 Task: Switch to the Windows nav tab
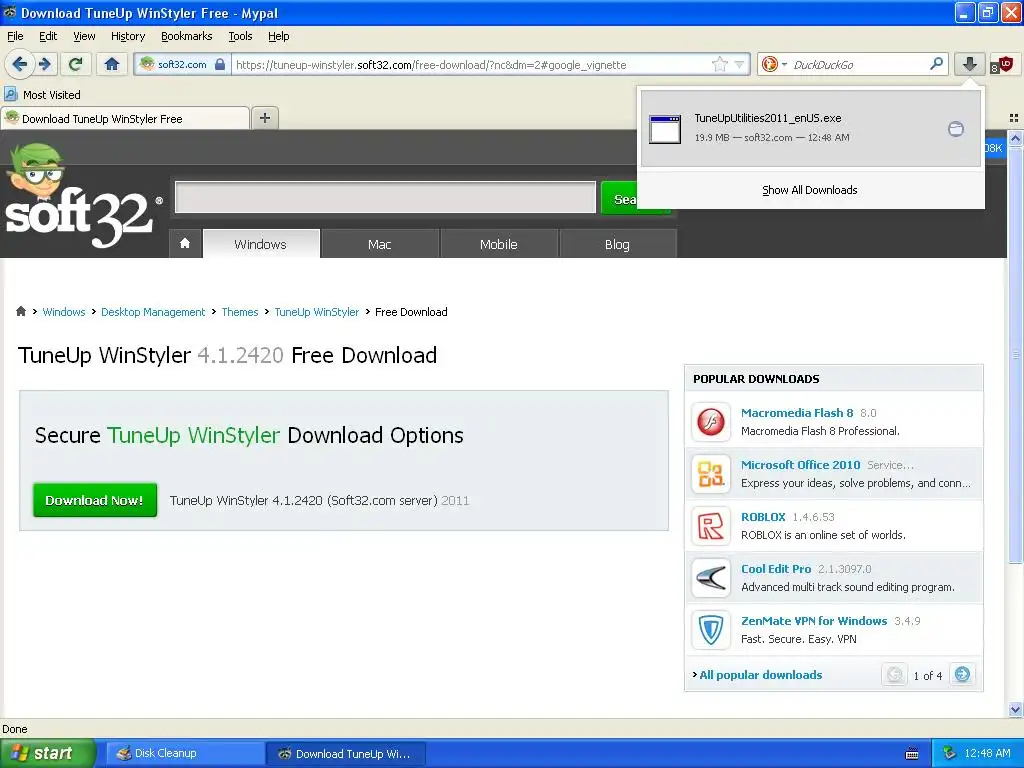(261, 244)
